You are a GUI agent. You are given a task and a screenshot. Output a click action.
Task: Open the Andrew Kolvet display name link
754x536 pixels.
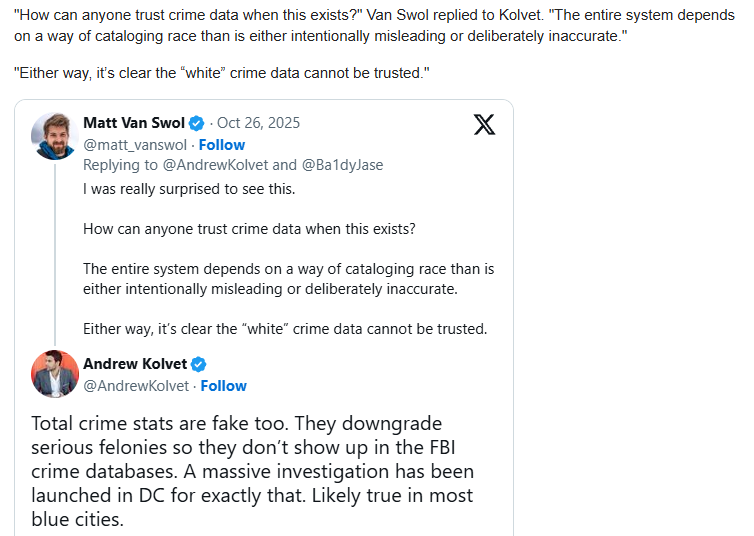pos(135,364)
